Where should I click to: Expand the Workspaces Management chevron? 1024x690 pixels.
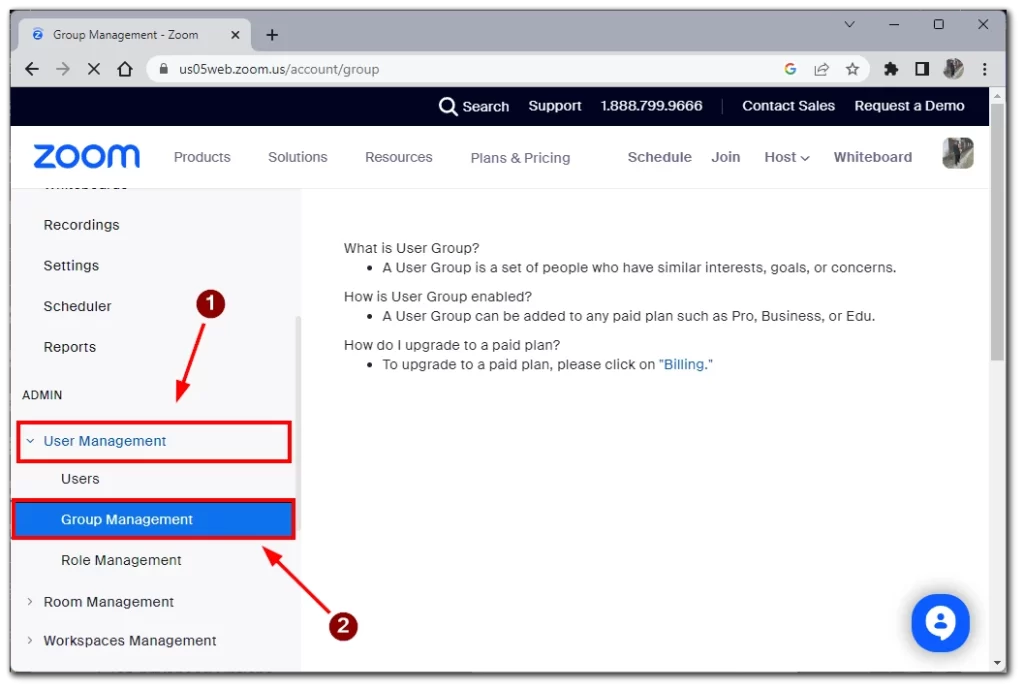coord(30,641)
